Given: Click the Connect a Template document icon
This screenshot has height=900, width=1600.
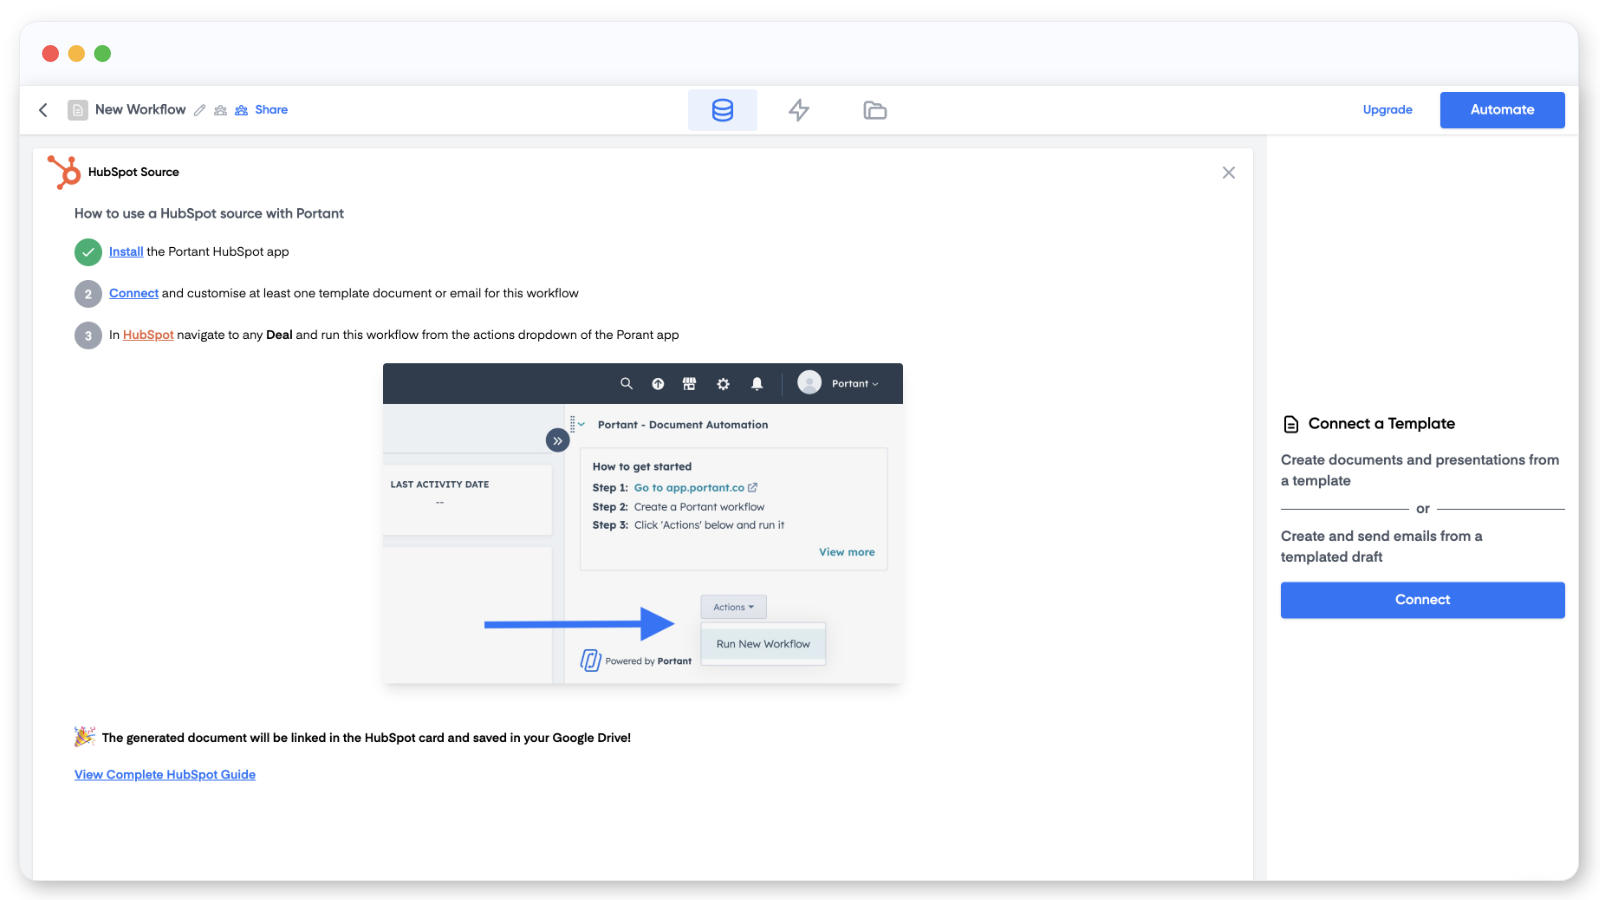Looking at the screenshot, I should pyautogui.click(x=1291, y=424).
